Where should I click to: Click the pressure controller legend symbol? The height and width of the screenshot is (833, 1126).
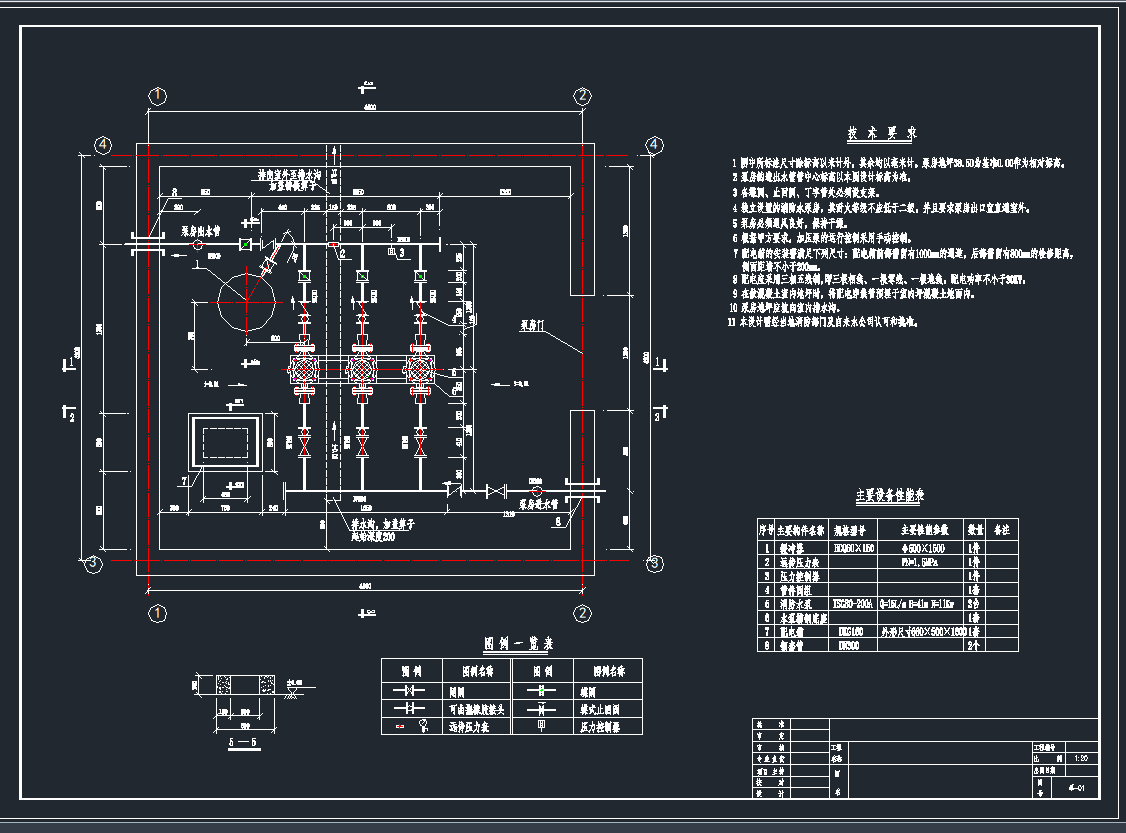coord(541,726)
